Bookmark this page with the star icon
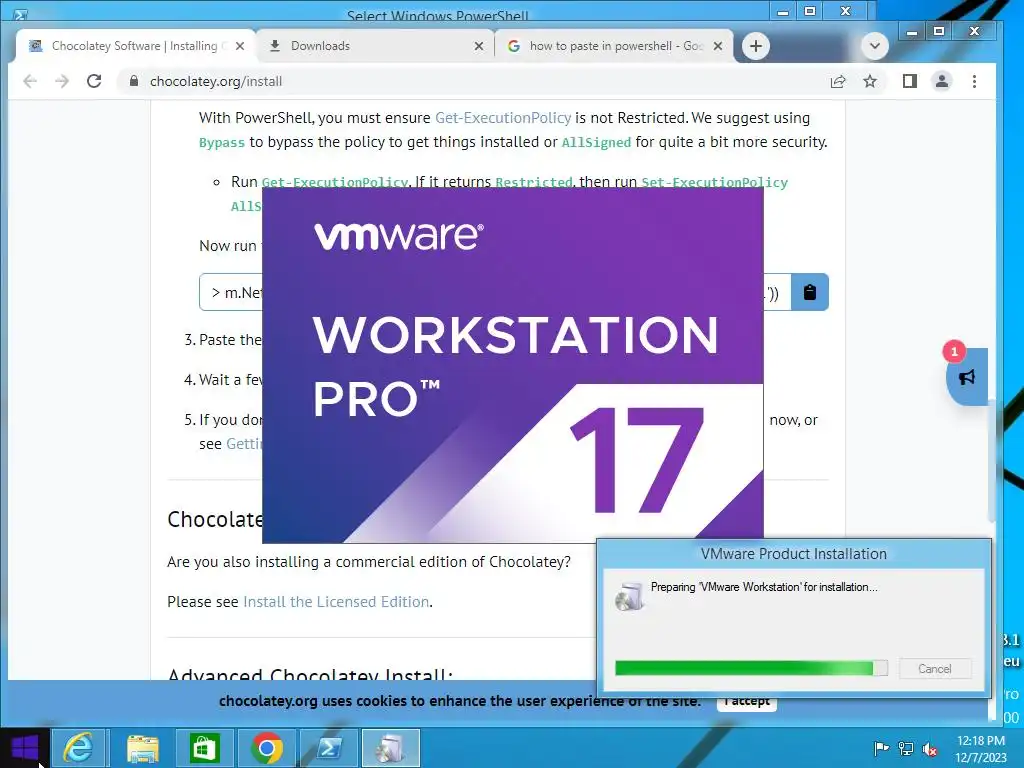 [x=870, y=81]
